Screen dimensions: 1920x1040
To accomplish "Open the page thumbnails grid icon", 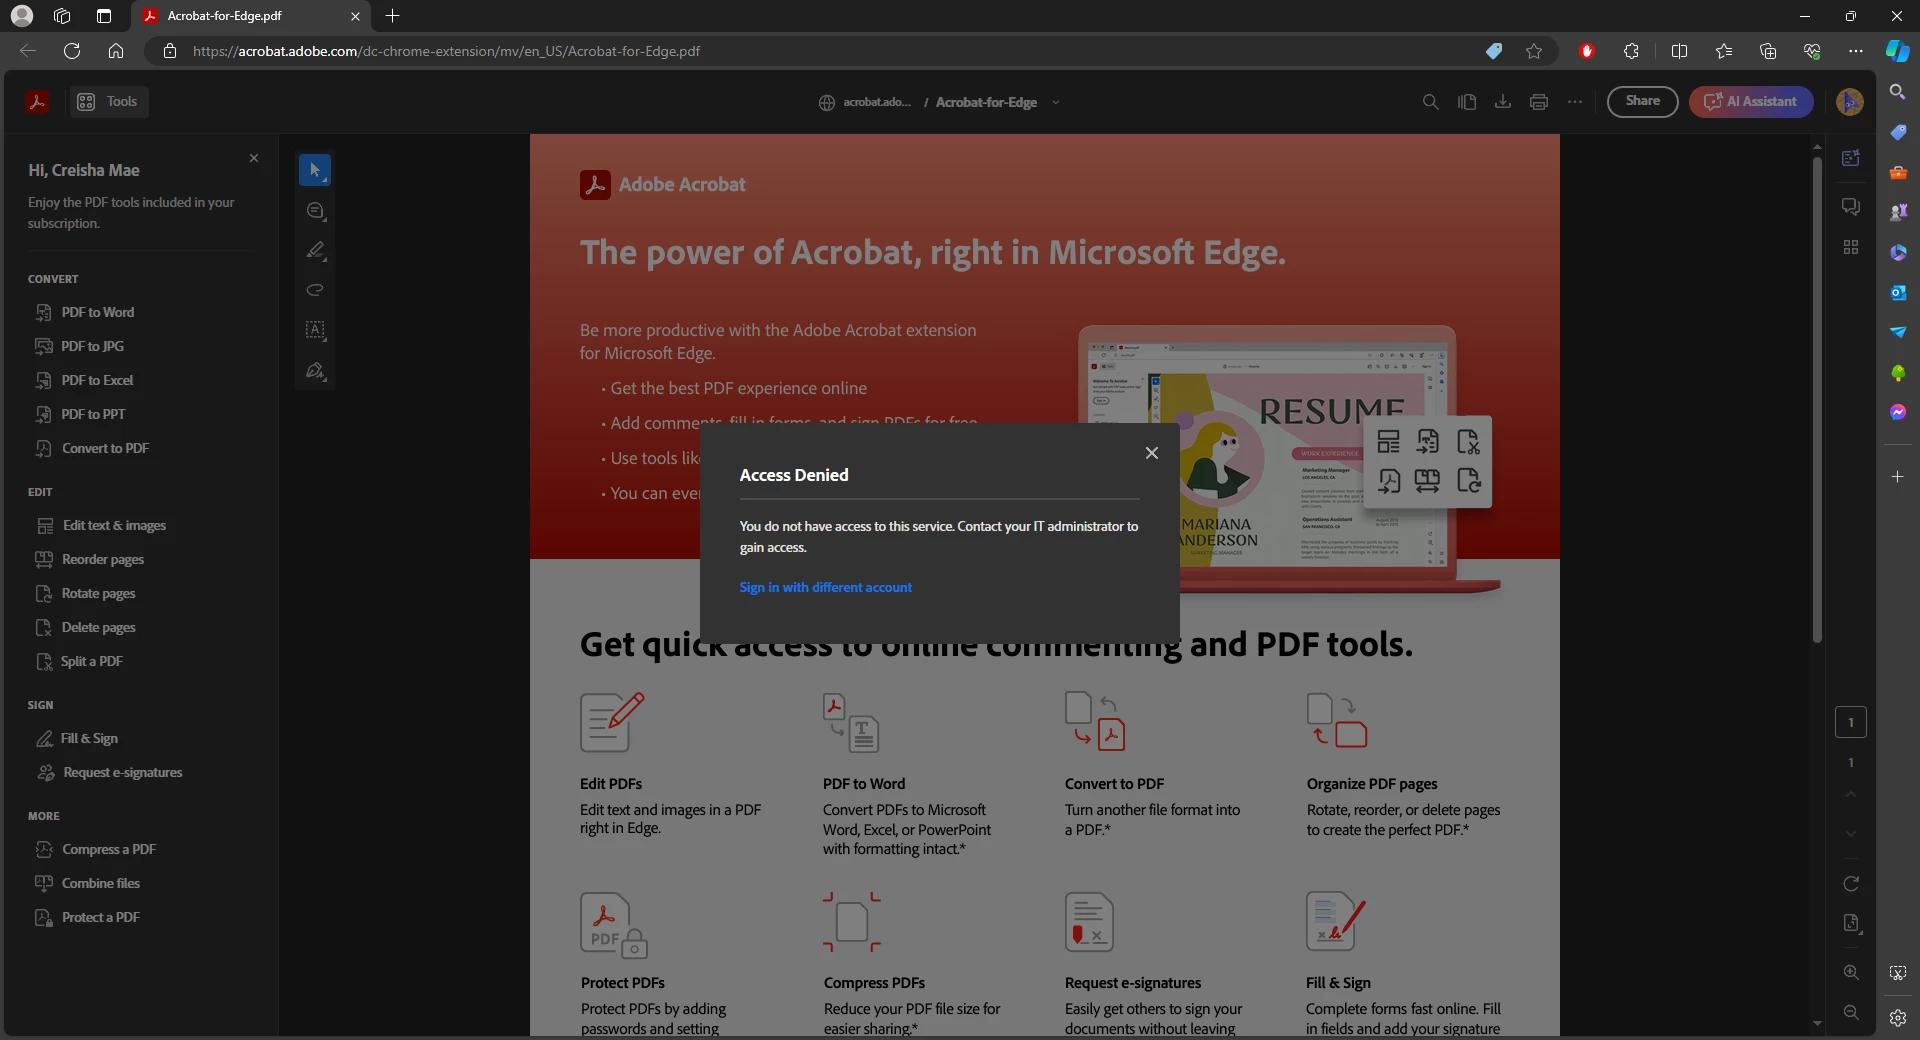I will coord(1851,247).
